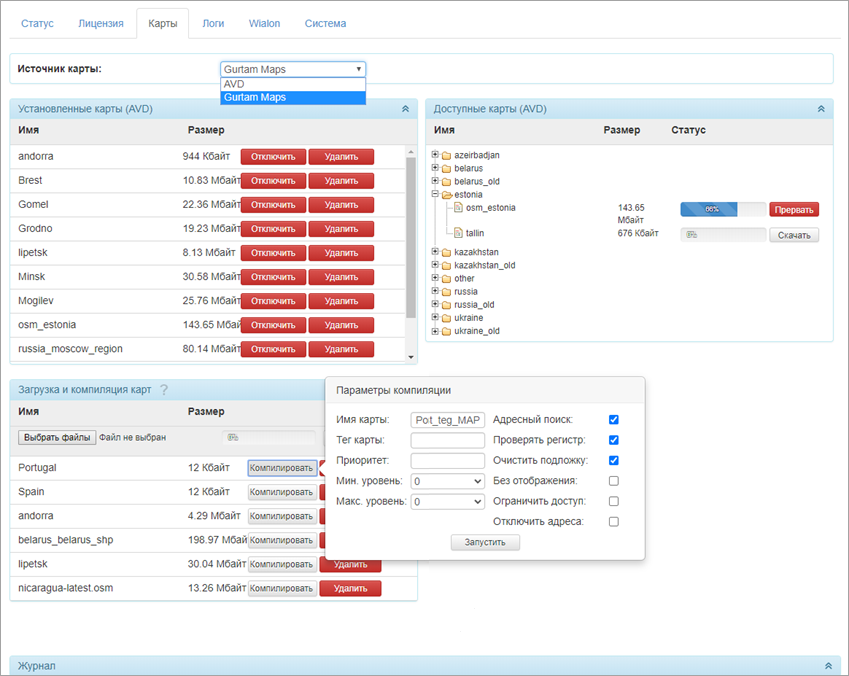Click the tallin file icon
Image resolution: width=849 pixels, height=676 pixels.
(x=459, y=234)
